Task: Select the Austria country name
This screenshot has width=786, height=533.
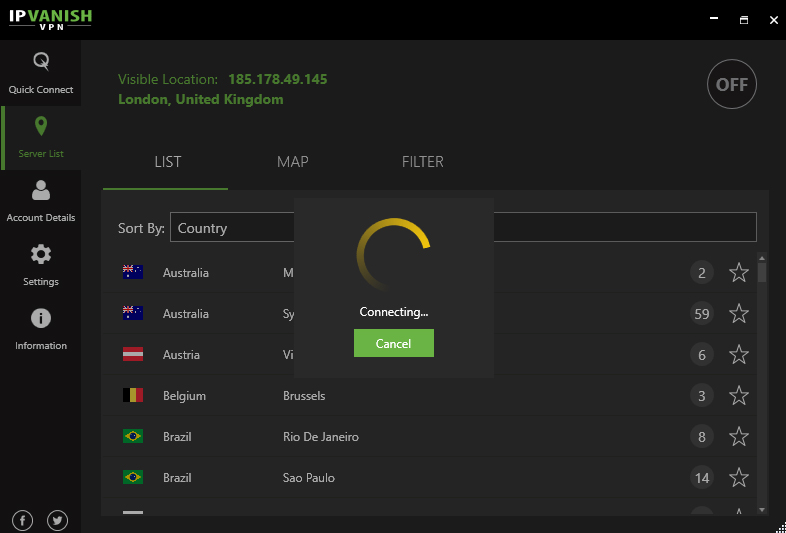Action: click(x=181, y=354)
